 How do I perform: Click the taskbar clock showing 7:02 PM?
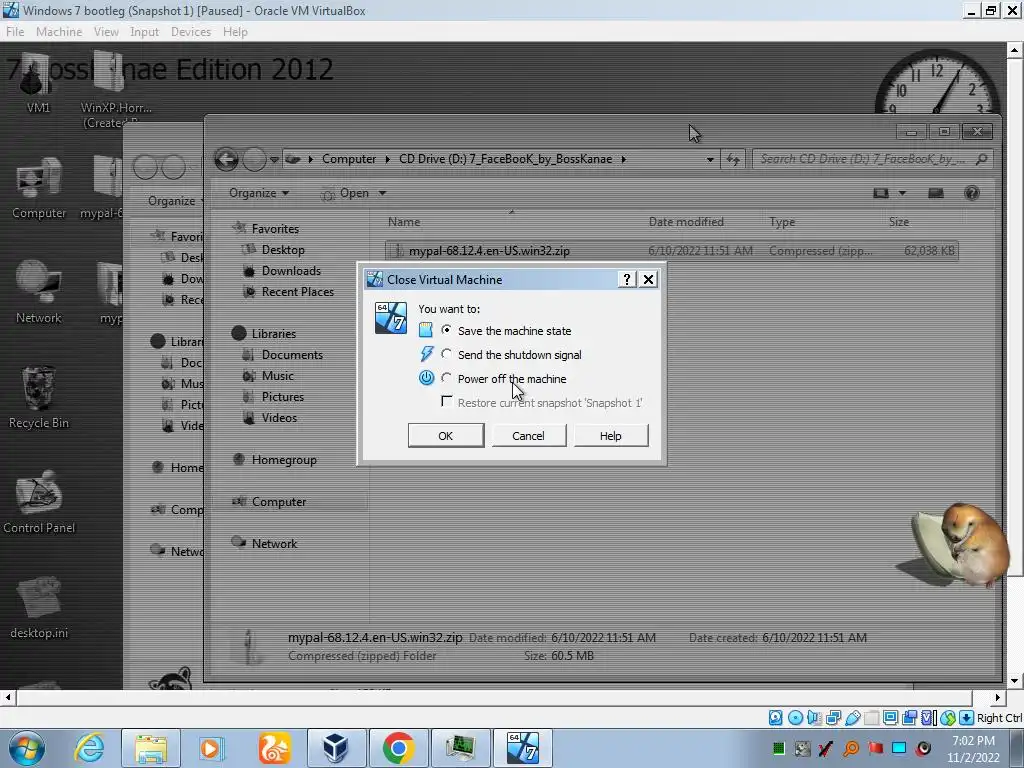click(973, 748)
